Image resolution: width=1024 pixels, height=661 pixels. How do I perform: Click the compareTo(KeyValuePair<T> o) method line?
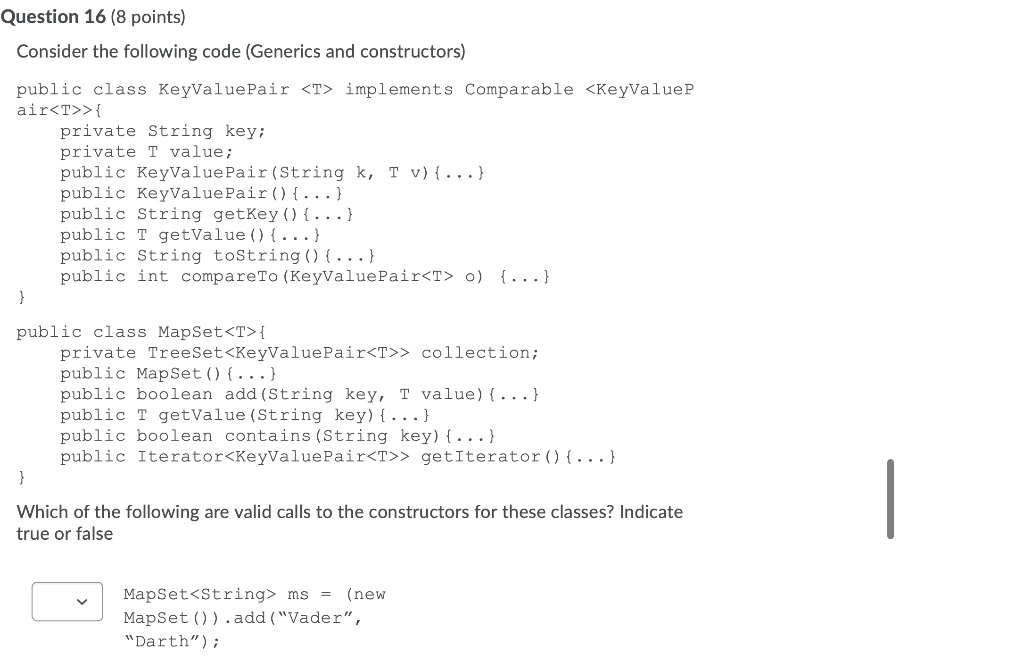[x=305, y=277]
